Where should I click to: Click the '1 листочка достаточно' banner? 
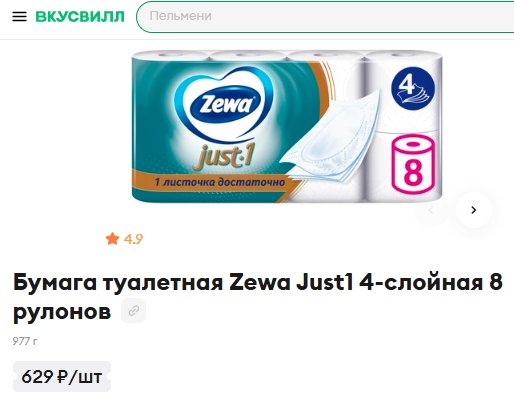tap(220, 182)
